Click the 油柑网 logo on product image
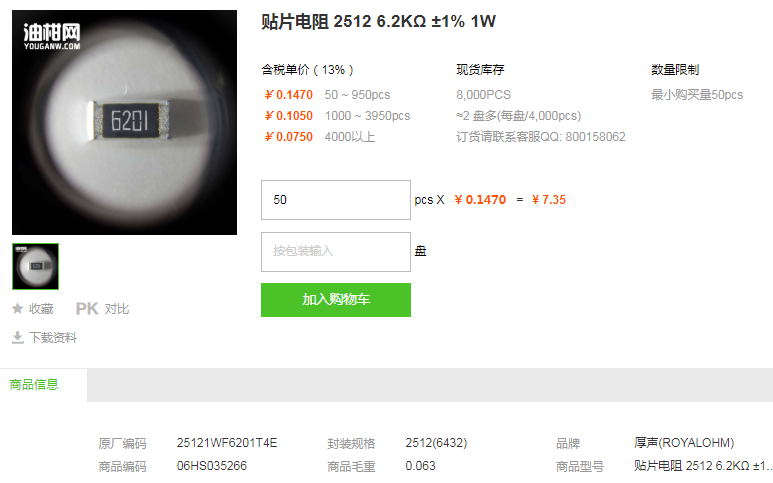Viewport: 773px width, 483px height. point(52,36)
